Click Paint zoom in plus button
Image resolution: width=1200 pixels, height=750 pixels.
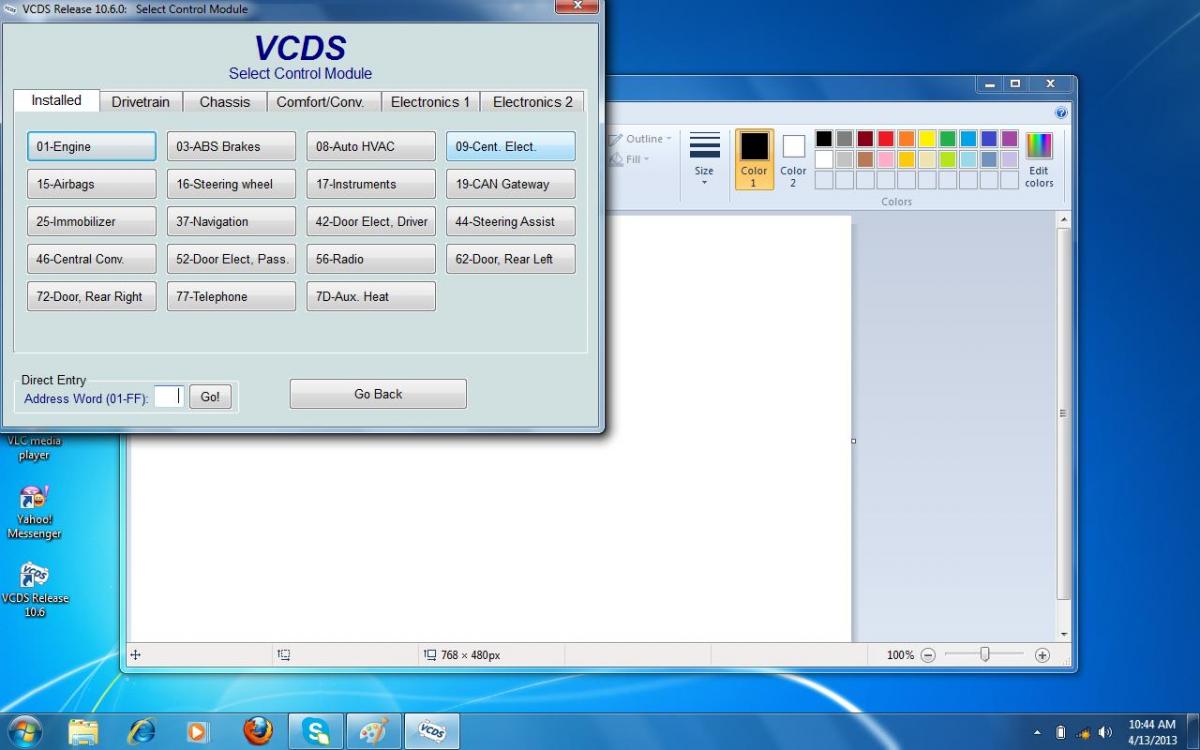1042,655
